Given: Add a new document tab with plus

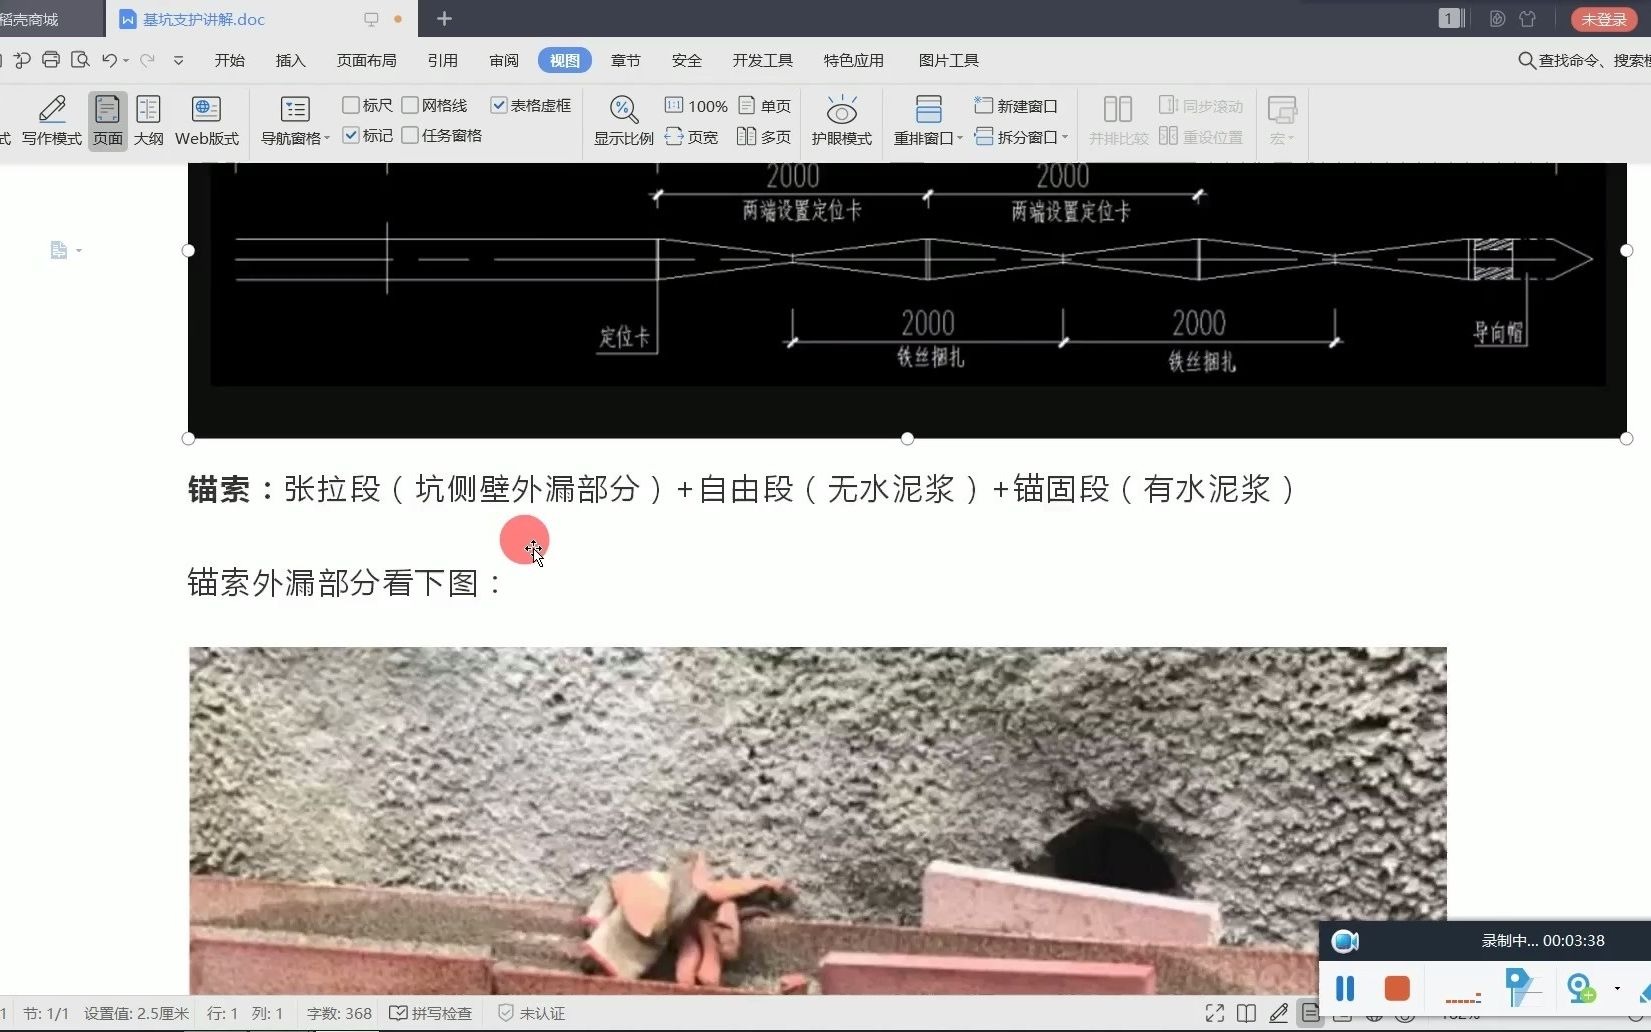Looking at the screenshot, I should click(444, 19).
